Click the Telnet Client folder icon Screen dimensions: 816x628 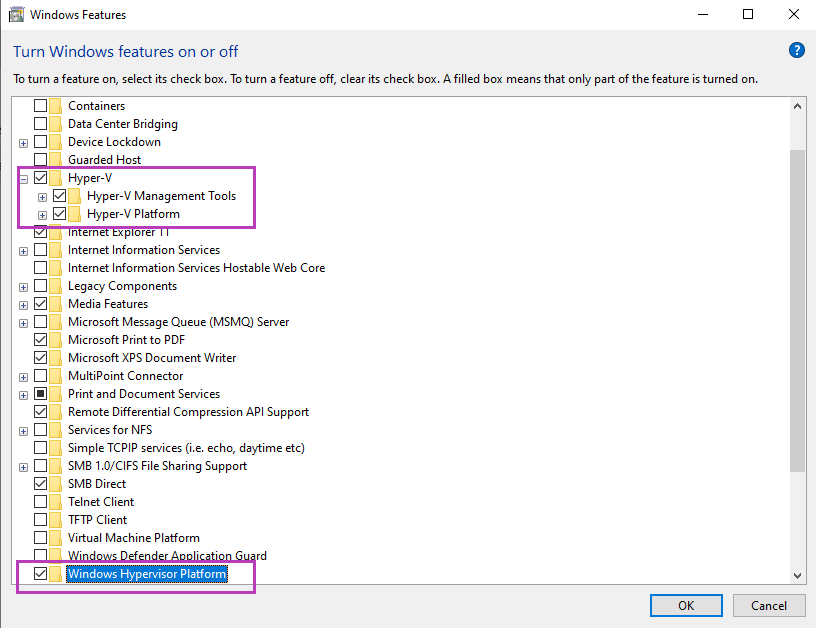coord(55,502)
